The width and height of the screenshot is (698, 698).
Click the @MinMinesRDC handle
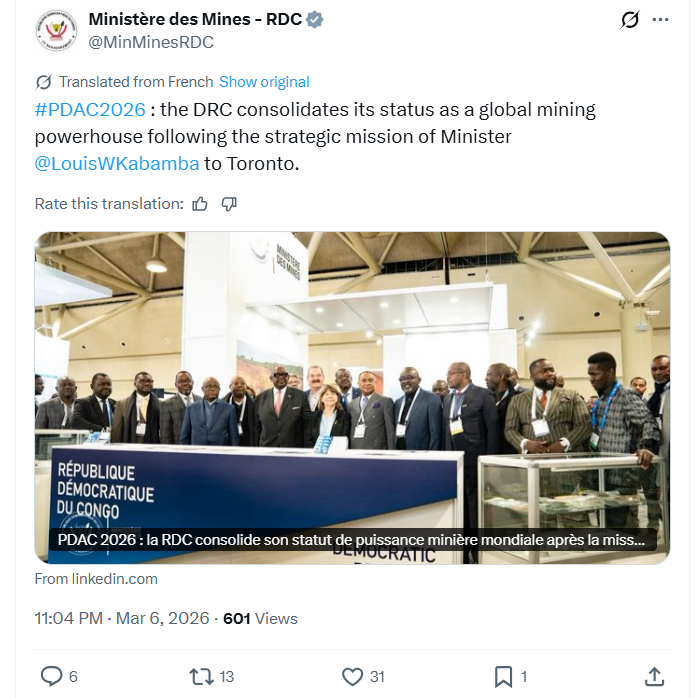coord(151,42)
